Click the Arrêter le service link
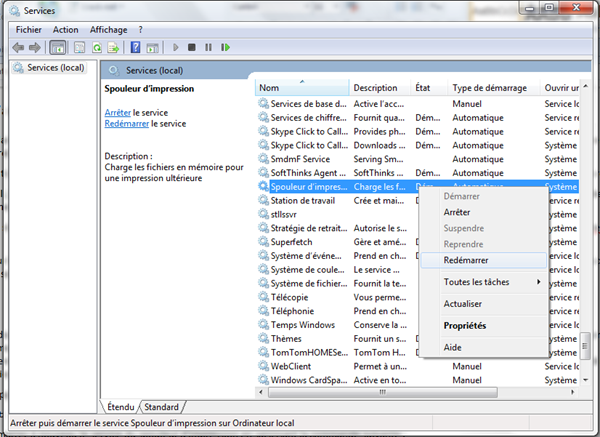The image size is (600, 437). click(118, 112)
